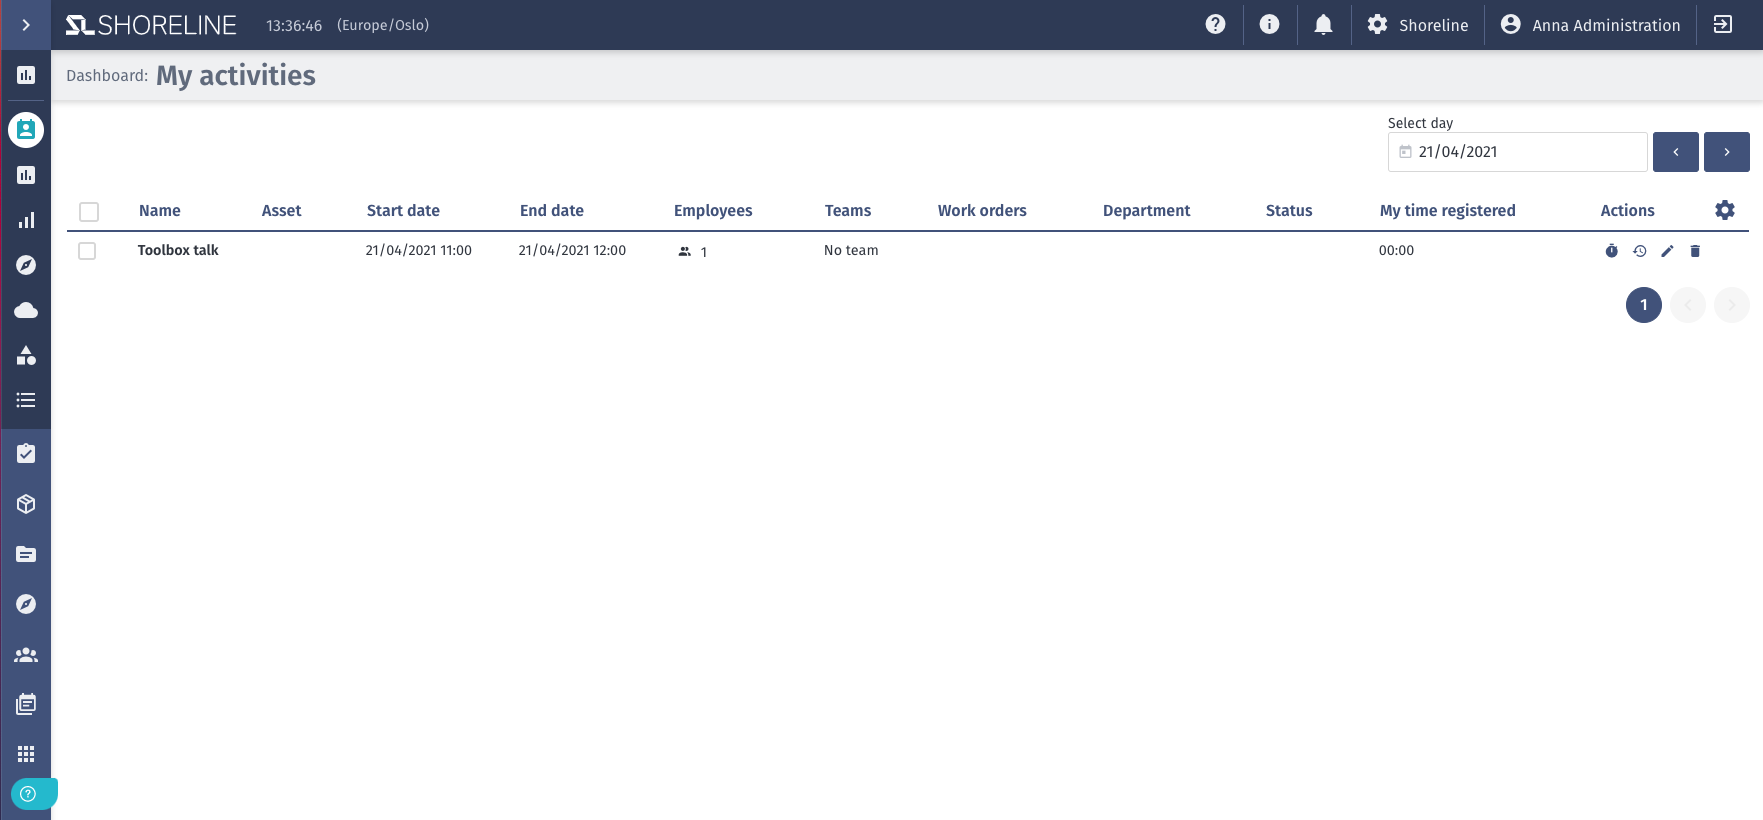Open the Toolbox talk activity name
The height and width of the screenshot is (820, 1763).
pos(178,250)
